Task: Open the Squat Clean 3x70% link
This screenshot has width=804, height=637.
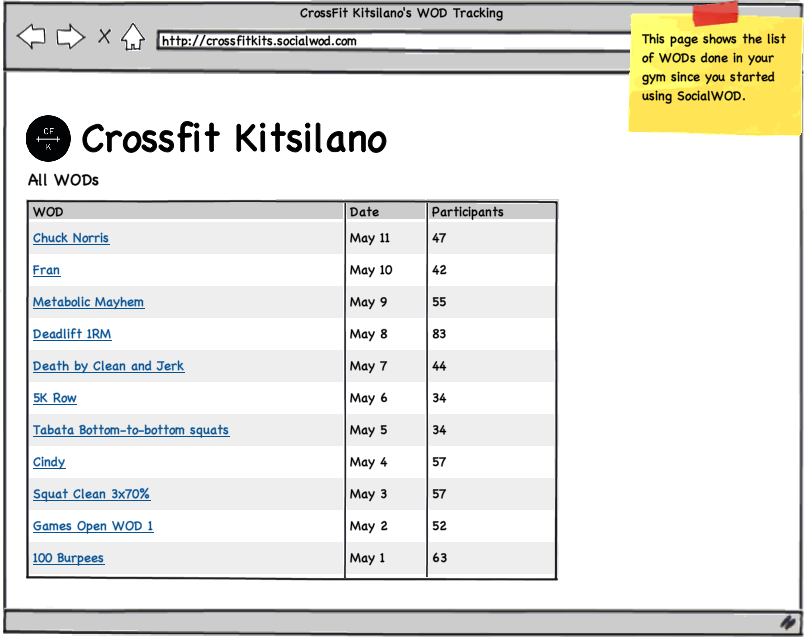Action: (x=91, y=494)
